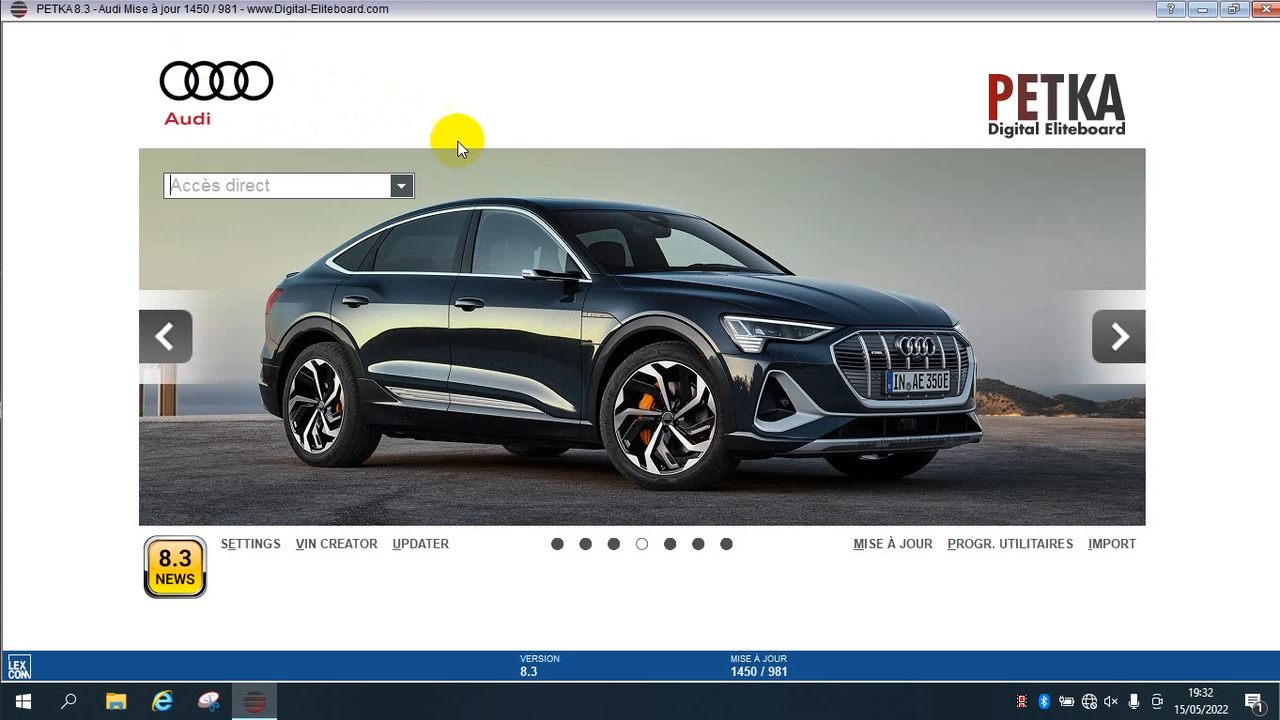The width and height of the screenshot is (1280, 720).
Task: Expand the Accès direct dropdown arrow
Action: click(x=401, y=185)
